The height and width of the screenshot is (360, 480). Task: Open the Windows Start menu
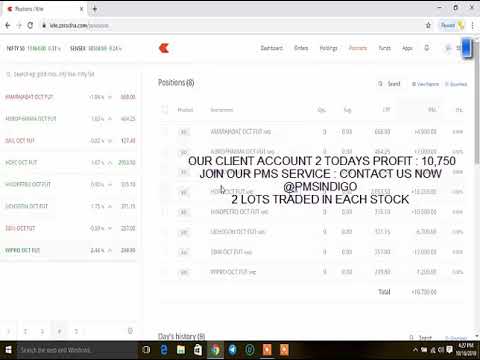(8, 350)
